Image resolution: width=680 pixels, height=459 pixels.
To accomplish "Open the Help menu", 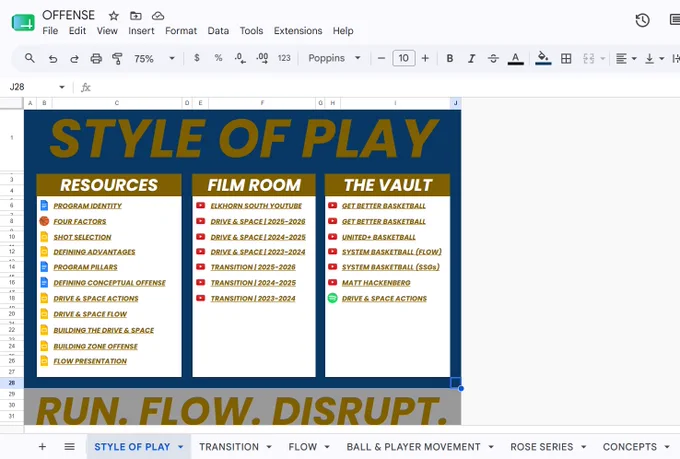I will 343,31.
